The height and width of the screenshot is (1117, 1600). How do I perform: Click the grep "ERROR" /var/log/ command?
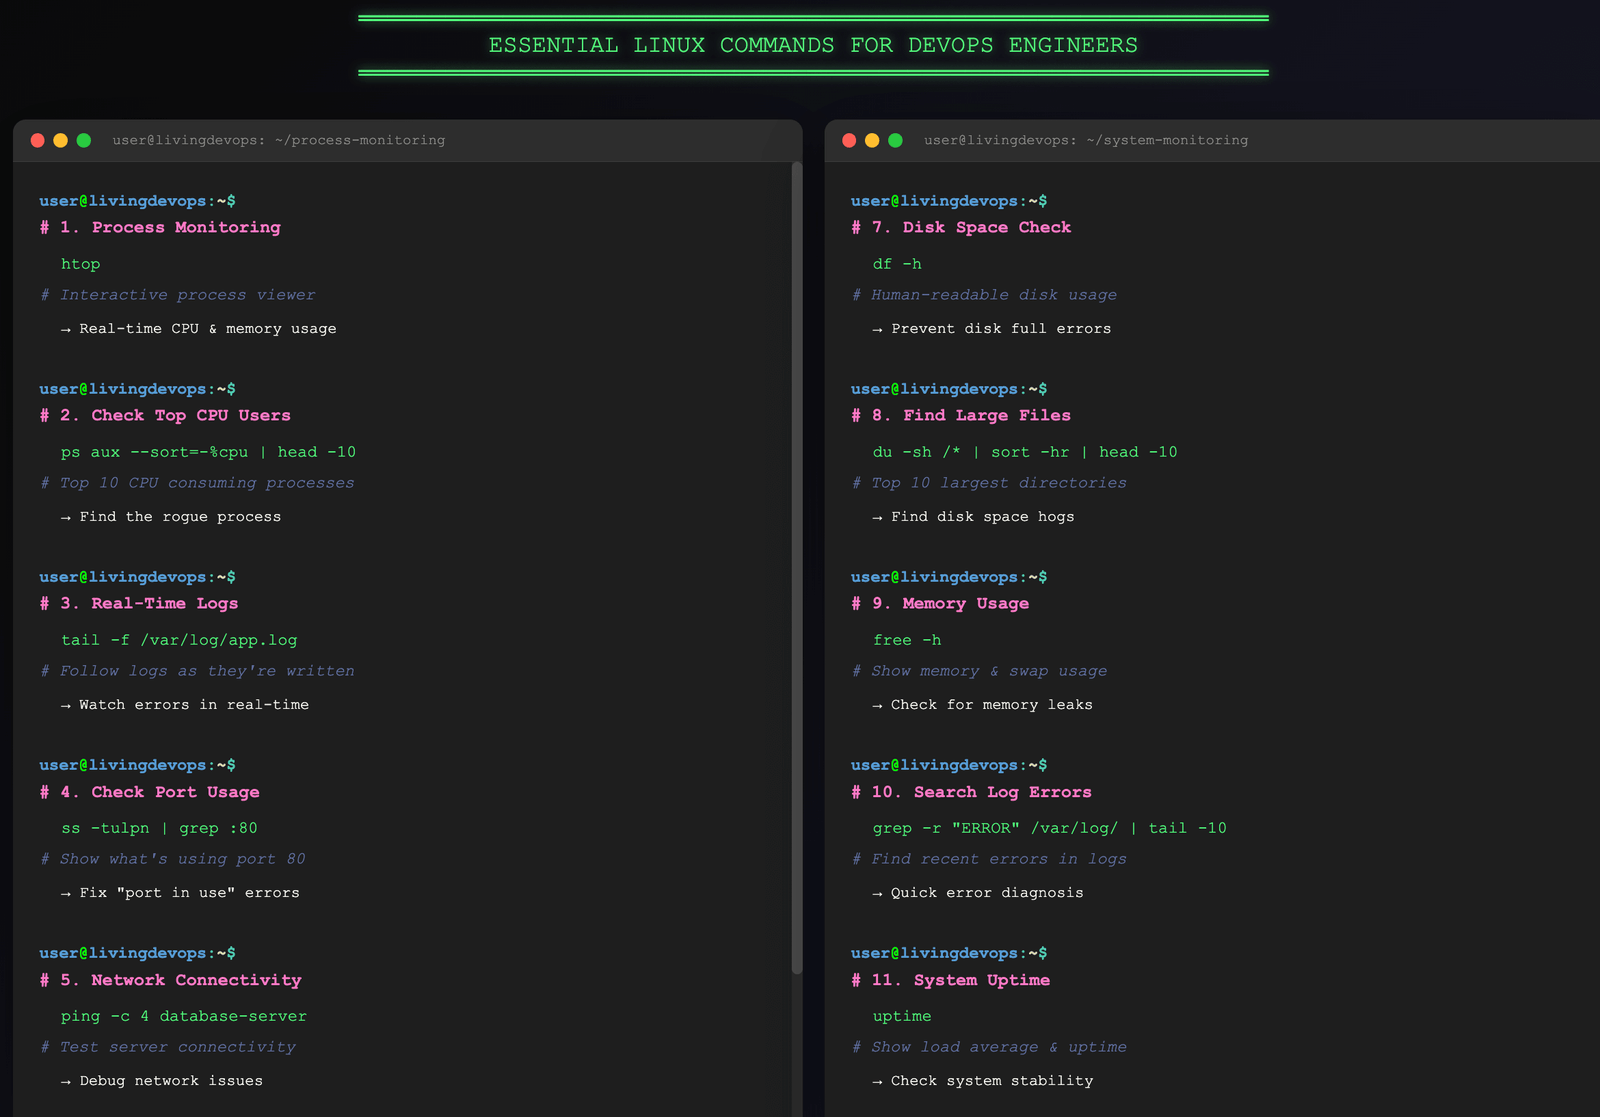(x=1049, y=828)
